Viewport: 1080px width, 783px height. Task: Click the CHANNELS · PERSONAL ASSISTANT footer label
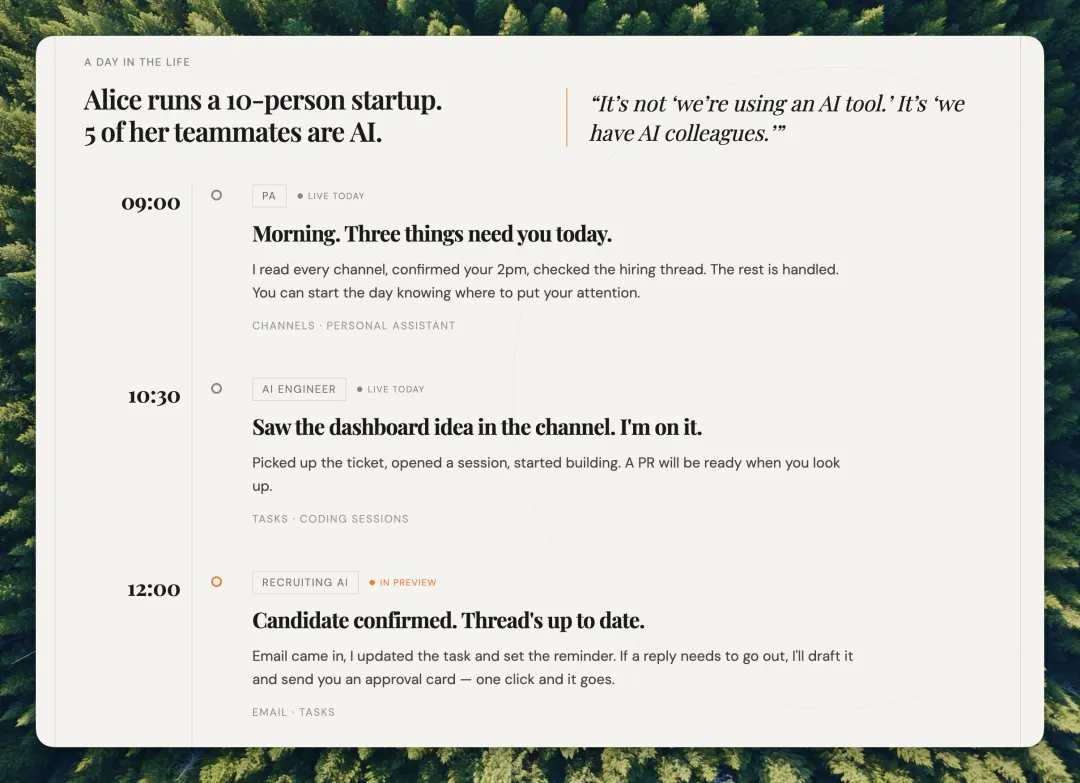(x=353, y=326)
